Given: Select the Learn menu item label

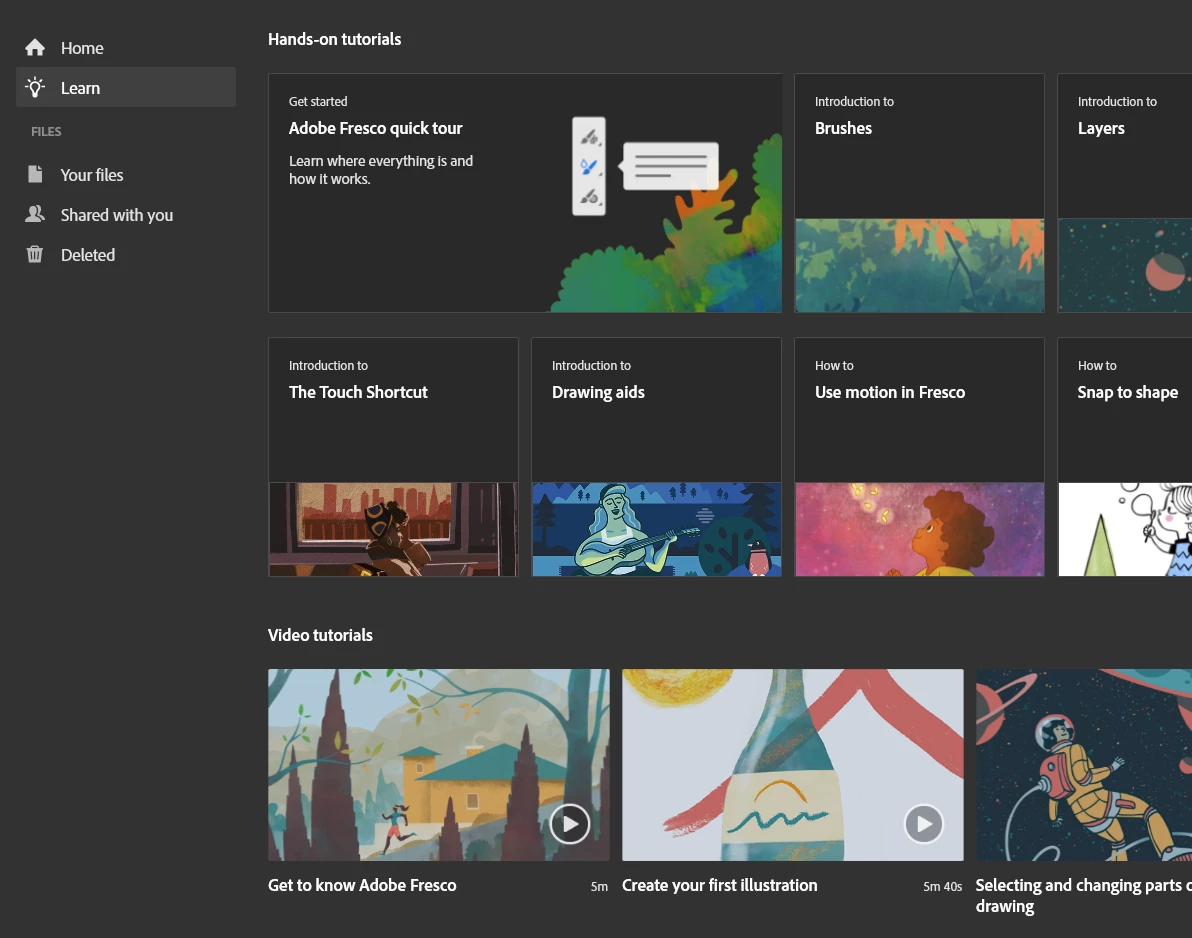Looking at the screenshot, I should point(81,88).
